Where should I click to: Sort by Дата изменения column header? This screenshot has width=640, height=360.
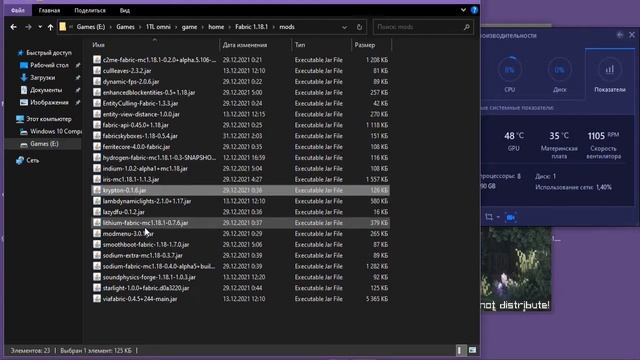click(244, 45)
